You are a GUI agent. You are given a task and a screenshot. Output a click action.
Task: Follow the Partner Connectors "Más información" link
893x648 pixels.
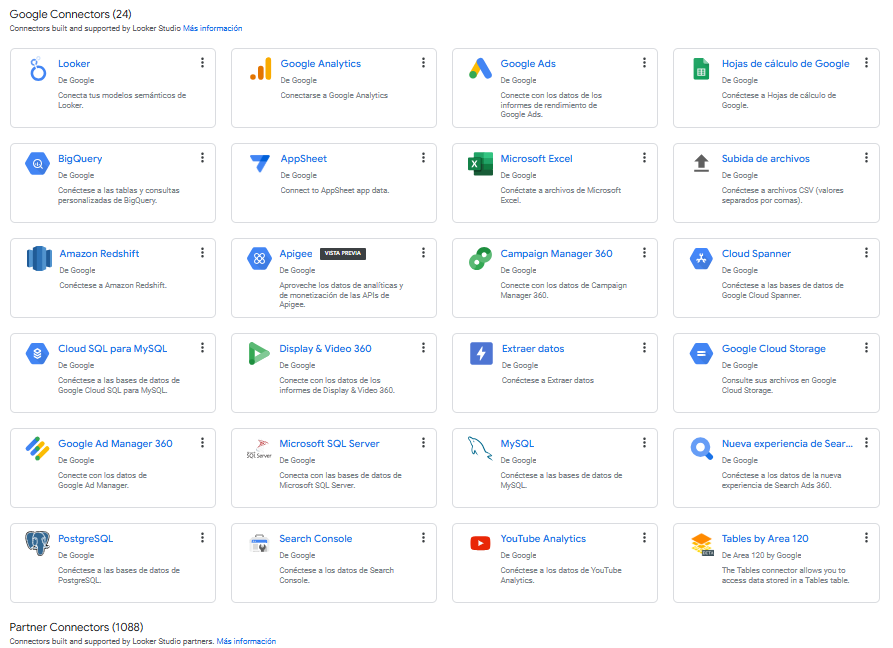click(x=246, y=641)
